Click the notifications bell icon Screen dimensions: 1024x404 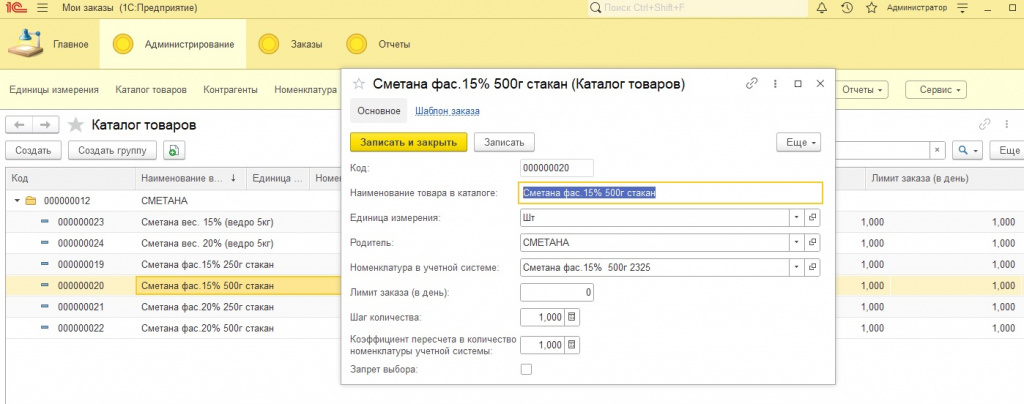coord(822,8)
